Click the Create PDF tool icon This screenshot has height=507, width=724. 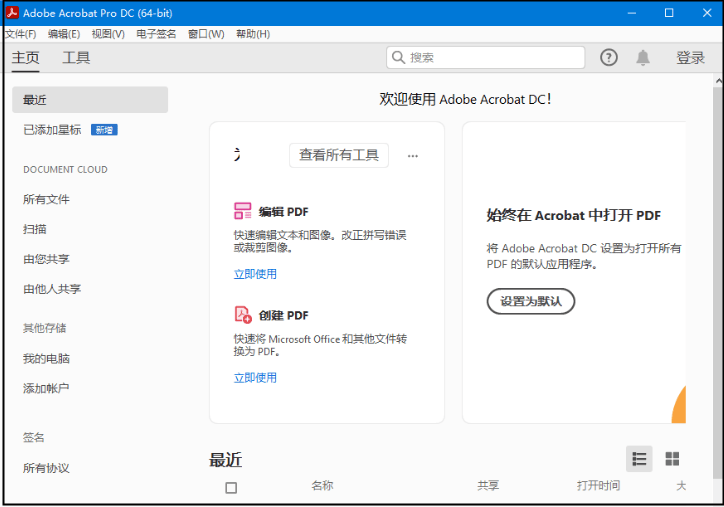click(x=243, y=315)
